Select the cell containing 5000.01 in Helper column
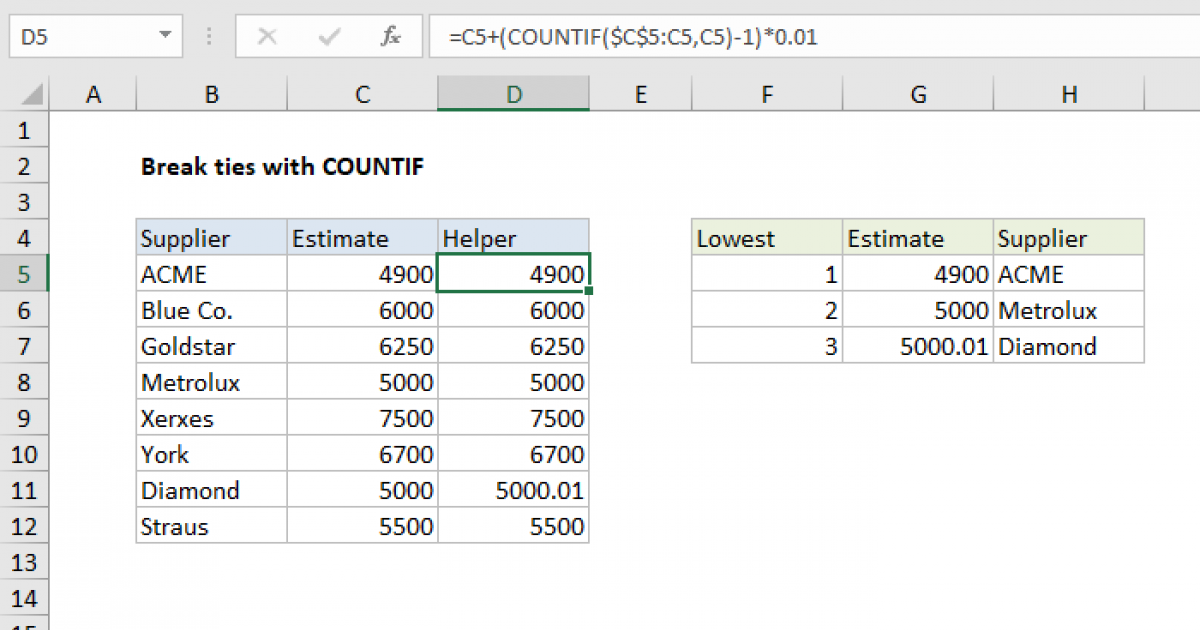This screenshot has height=630, width=1200. (x=513, y=491)
